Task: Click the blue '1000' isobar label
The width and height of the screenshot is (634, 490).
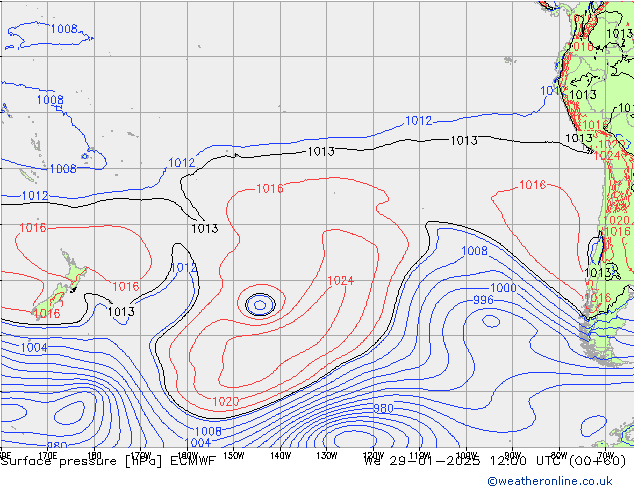Action: tap(503, 288)
